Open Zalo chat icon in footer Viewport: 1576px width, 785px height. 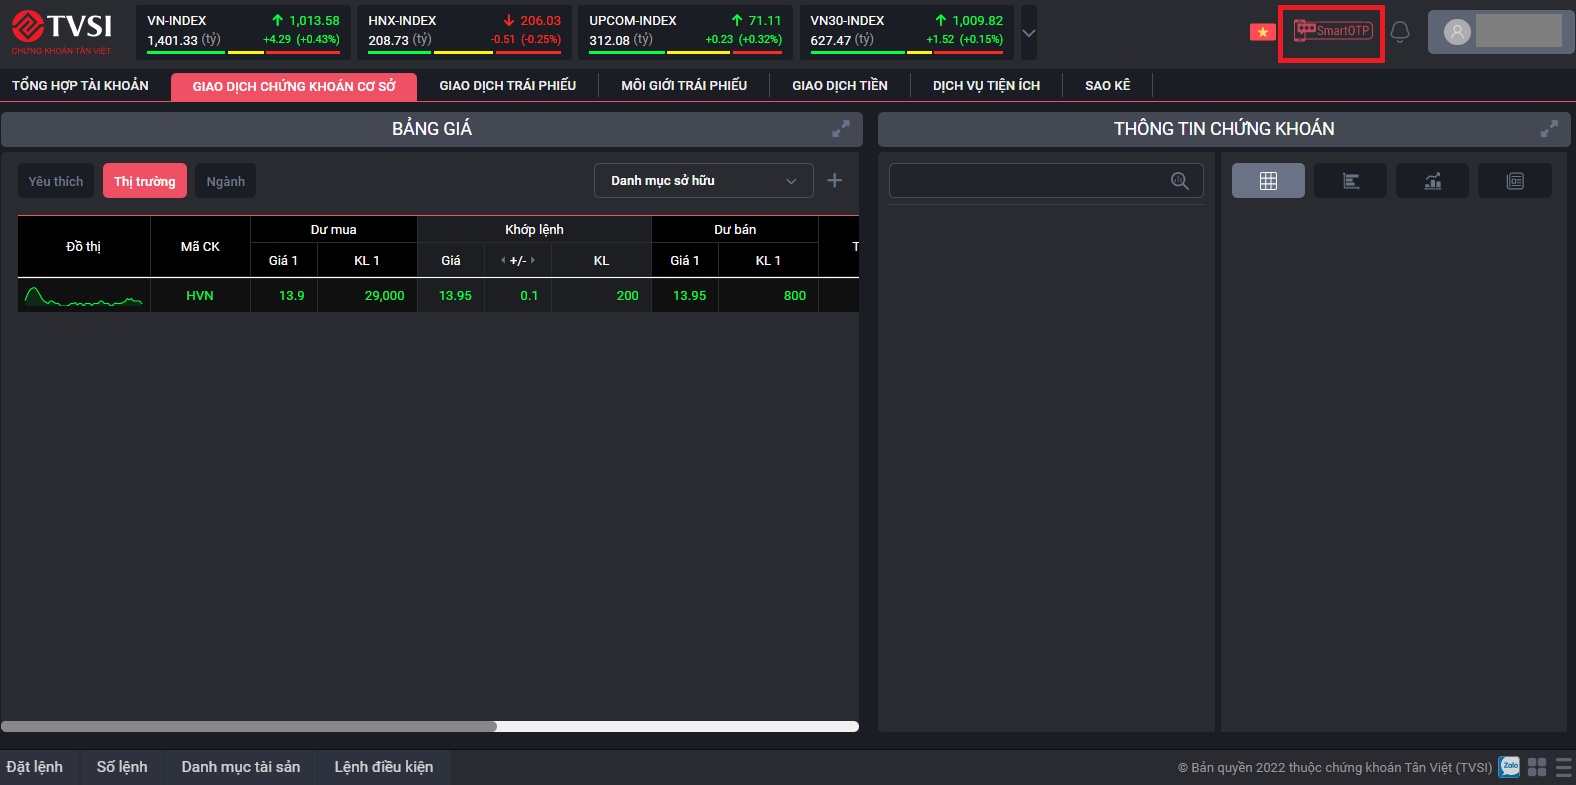1509,767
